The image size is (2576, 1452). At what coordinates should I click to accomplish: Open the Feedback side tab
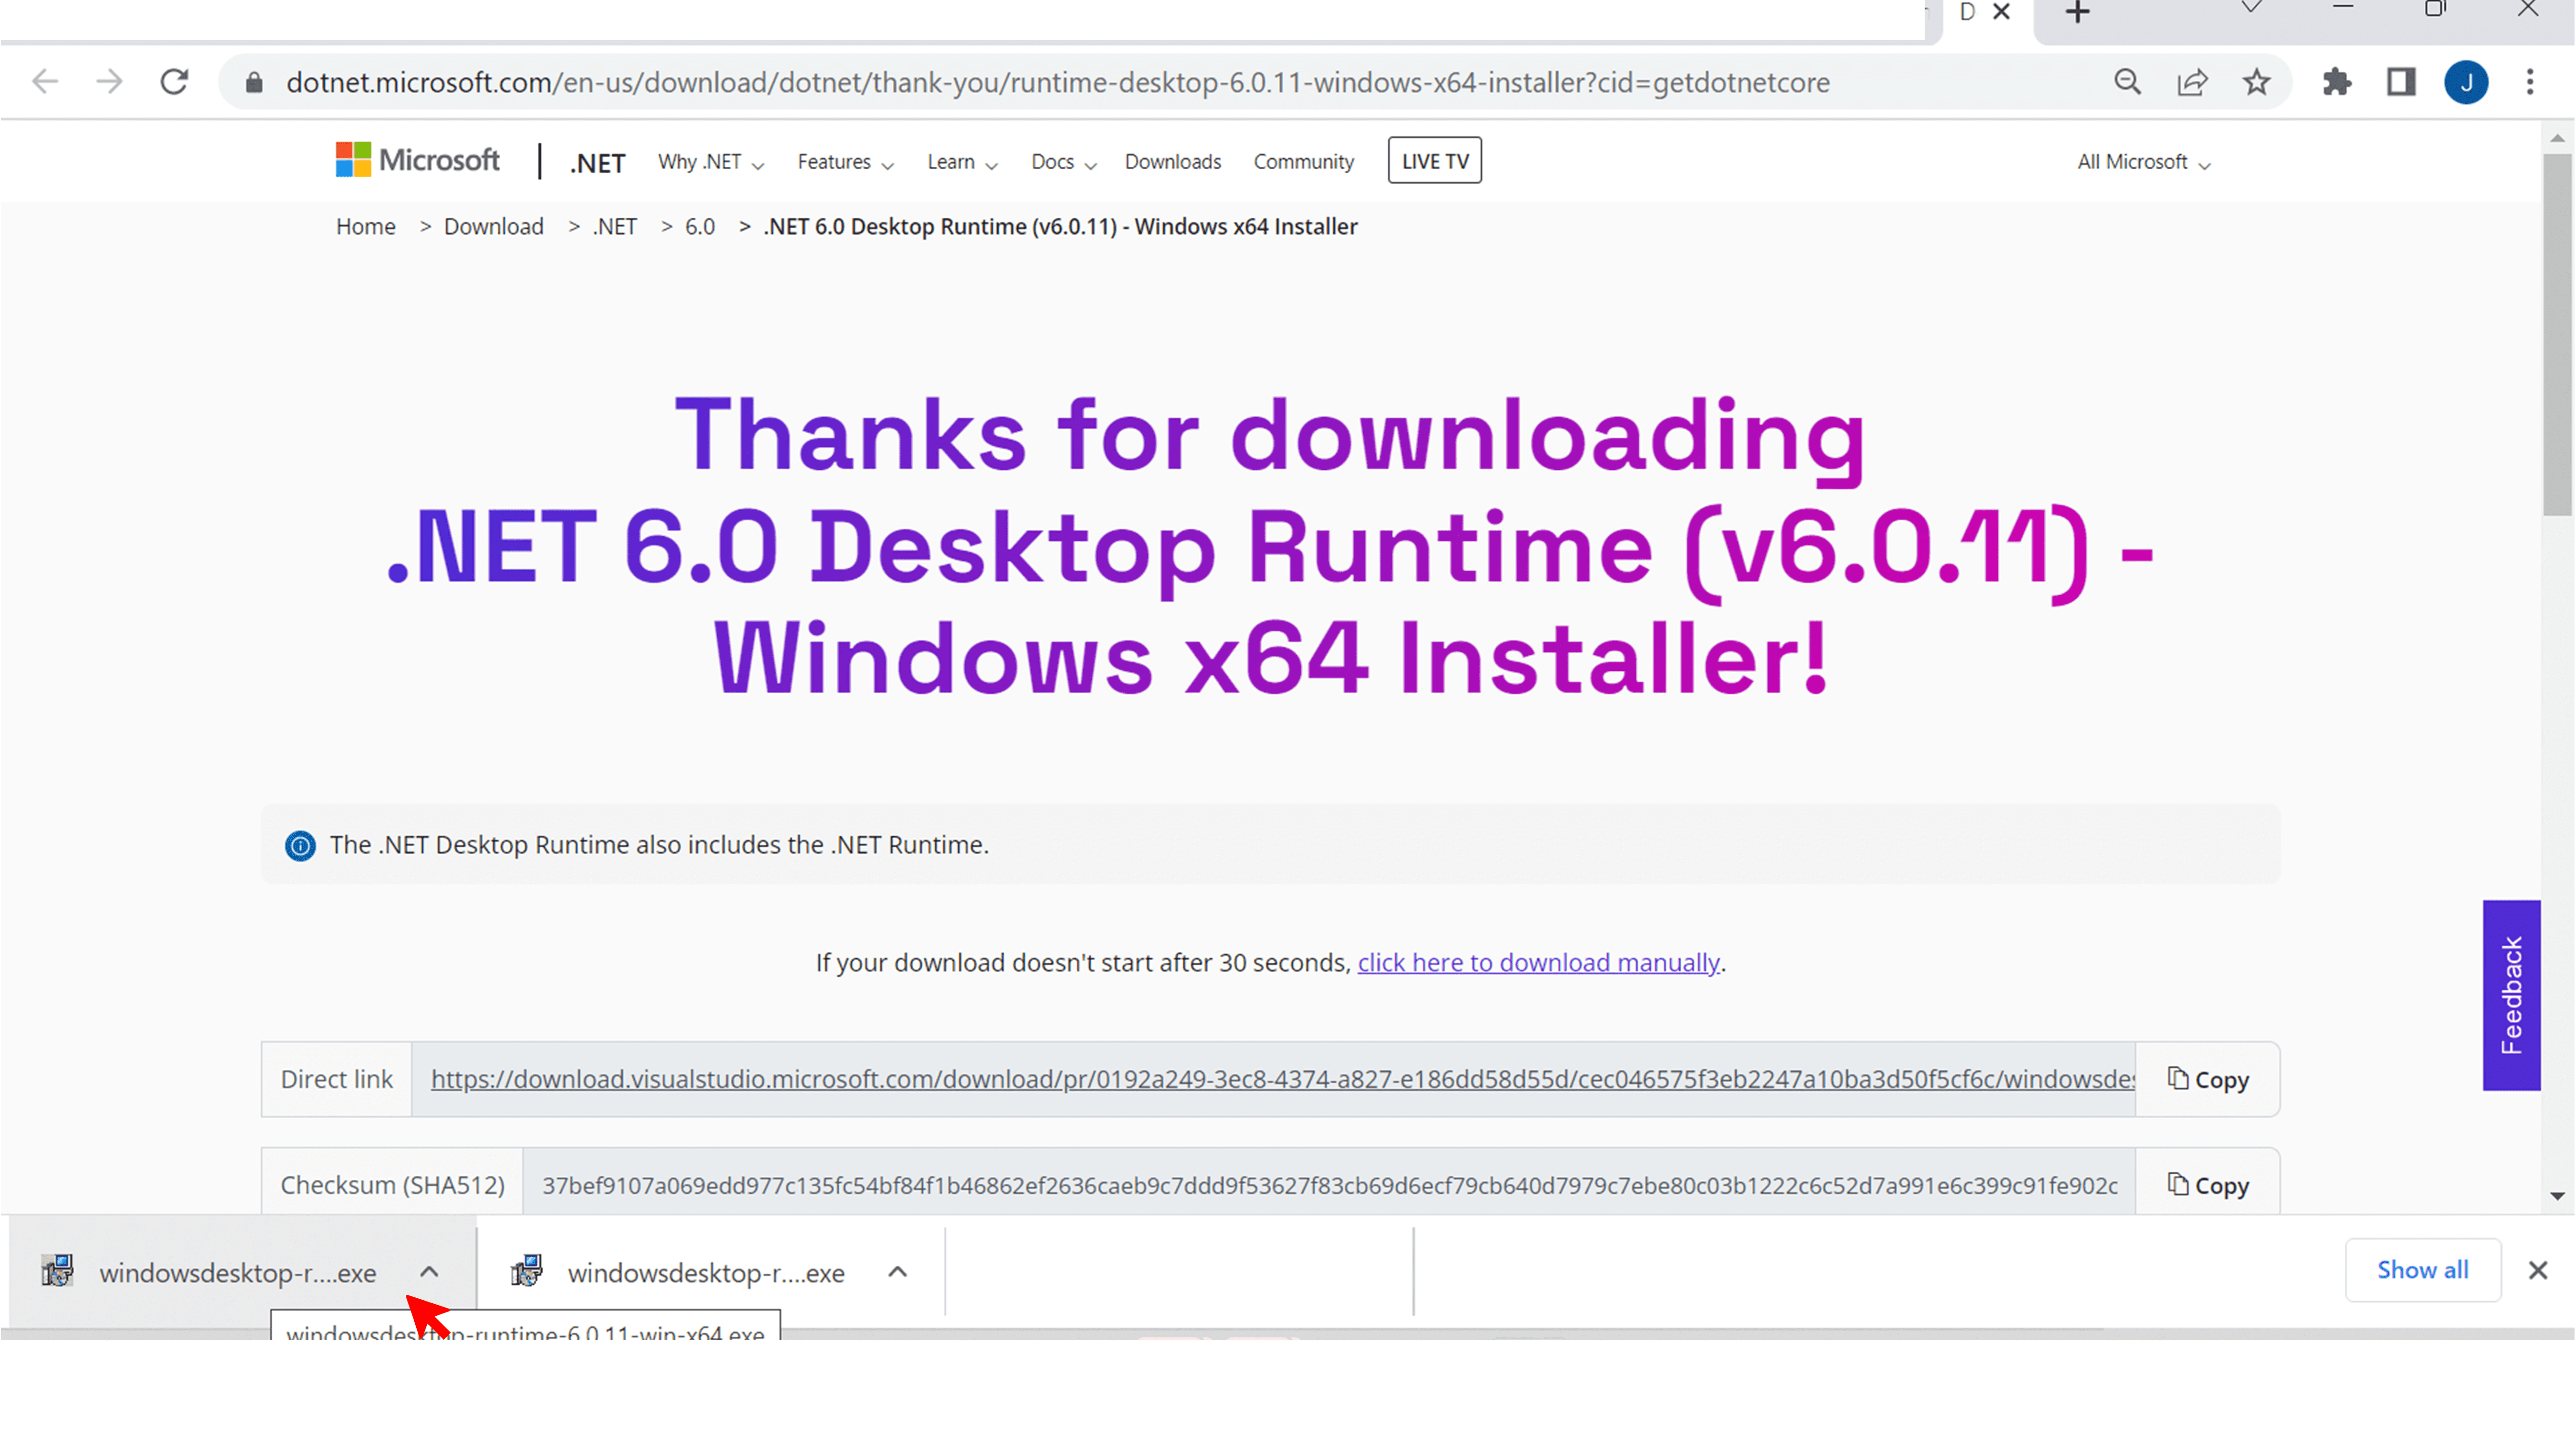[2511, 995]
